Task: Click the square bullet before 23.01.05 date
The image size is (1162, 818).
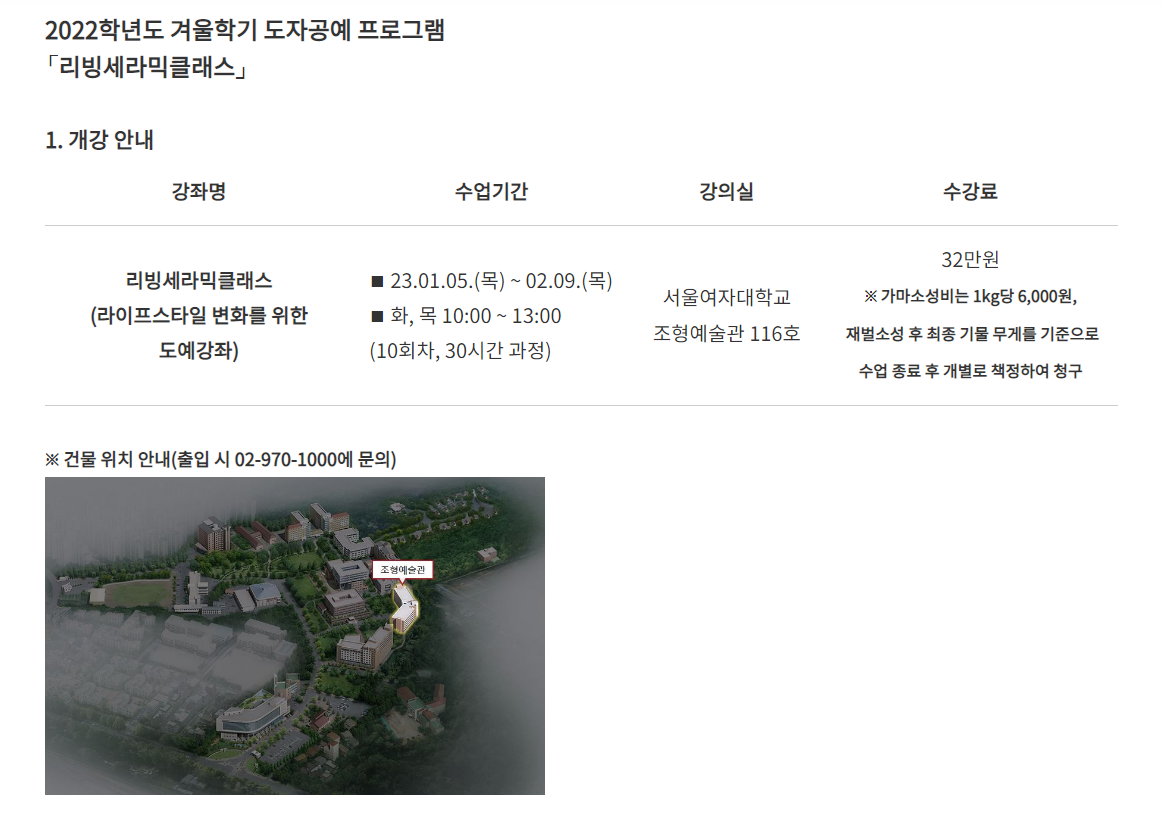Action: click(377, 281)
